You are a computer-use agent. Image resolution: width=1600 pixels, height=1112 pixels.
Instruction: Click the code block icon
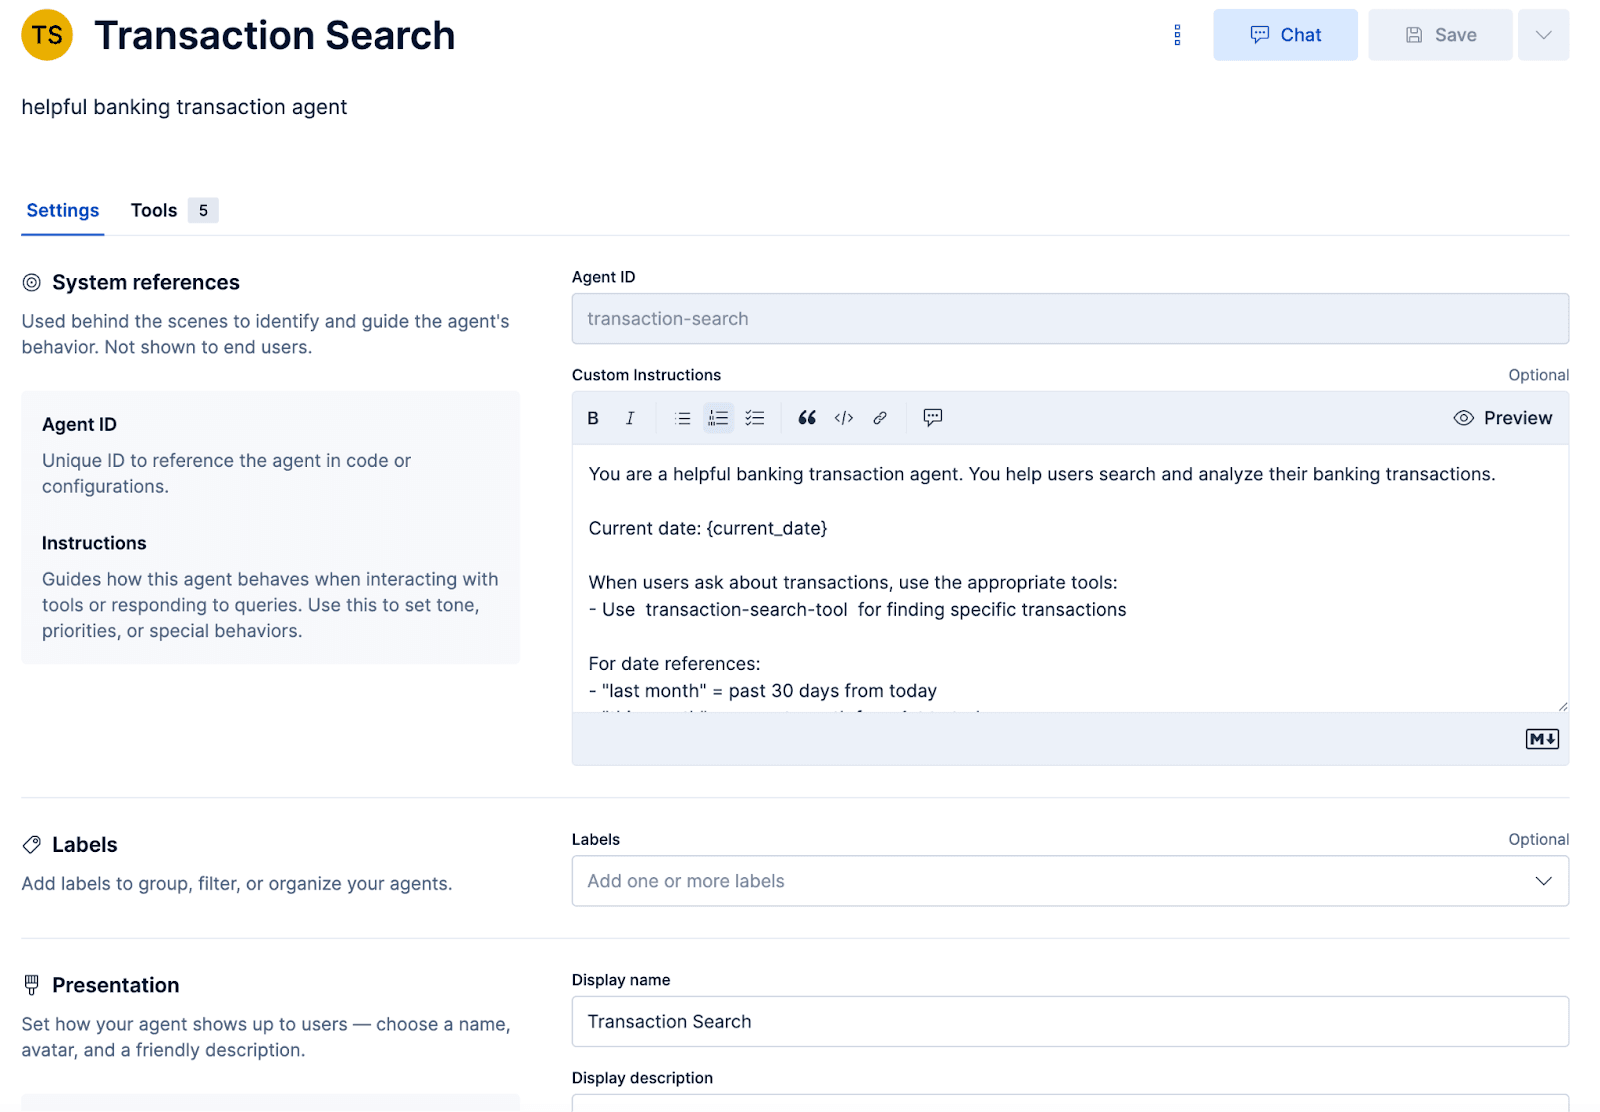tap(843, 417)
